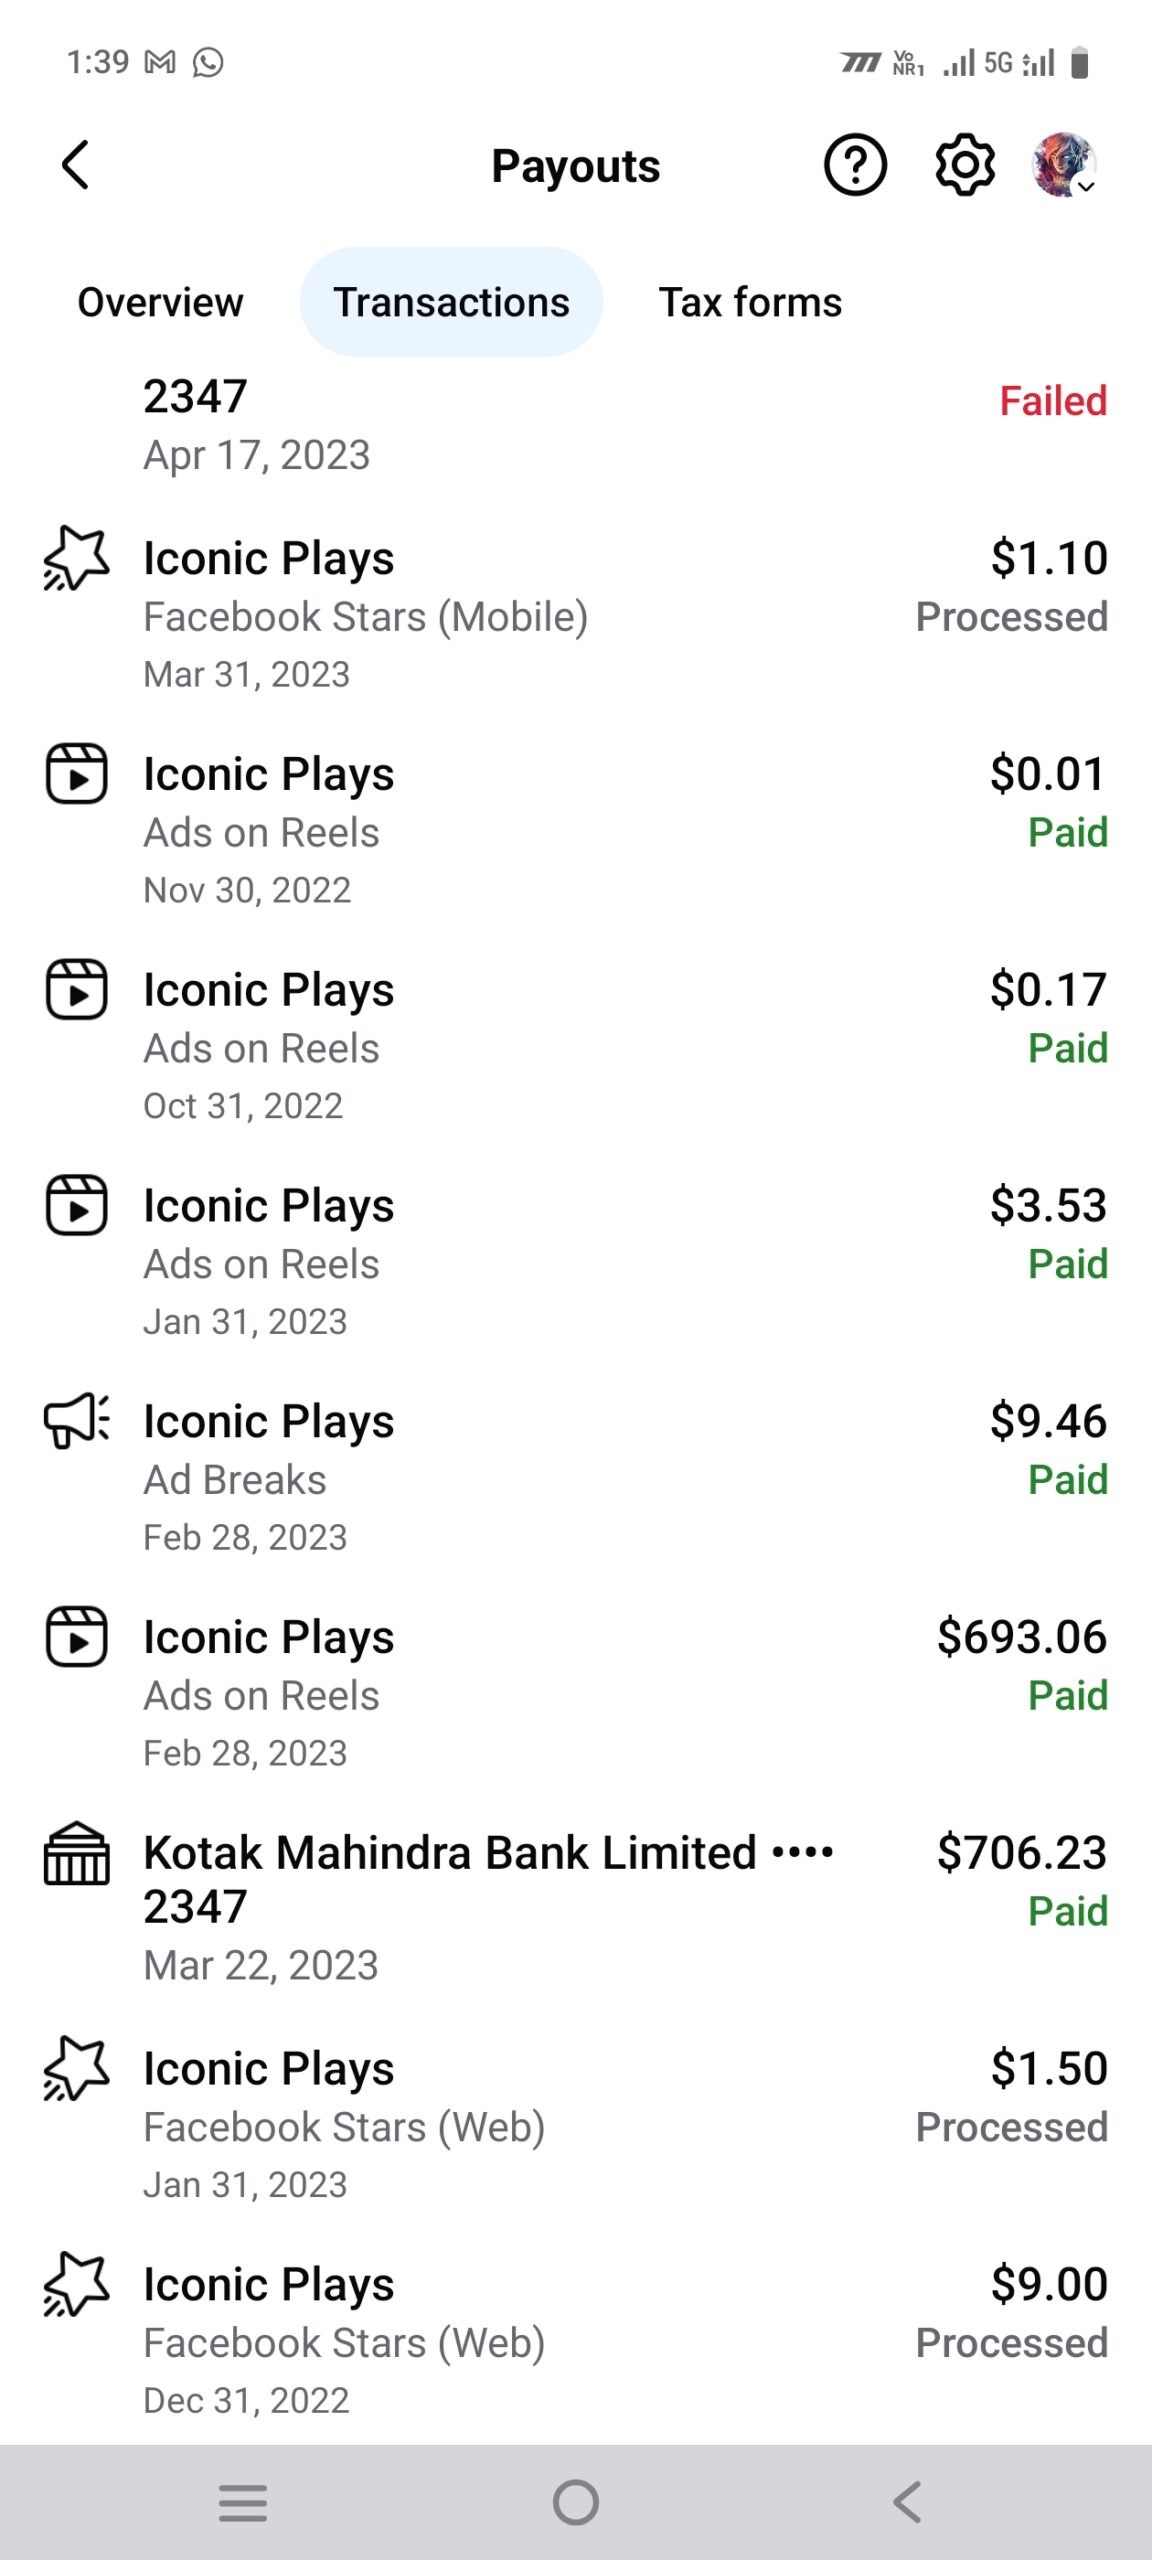The width and height of the screenshot is (1152, 2560).
Task: Tap the bank icon for Kotak Mahindra
Action: point(76,1854)
